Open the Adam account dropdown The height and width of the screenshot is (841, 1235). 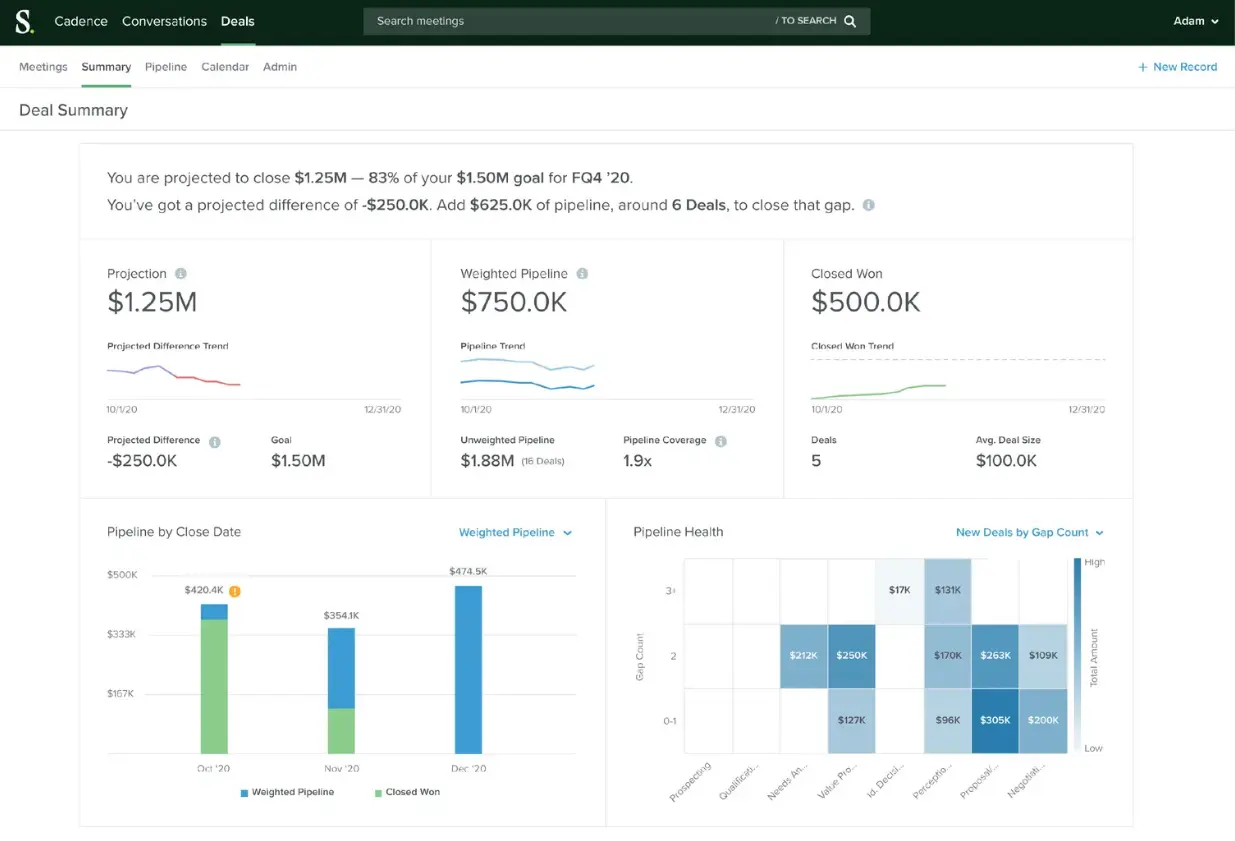tap(1196, 20)
